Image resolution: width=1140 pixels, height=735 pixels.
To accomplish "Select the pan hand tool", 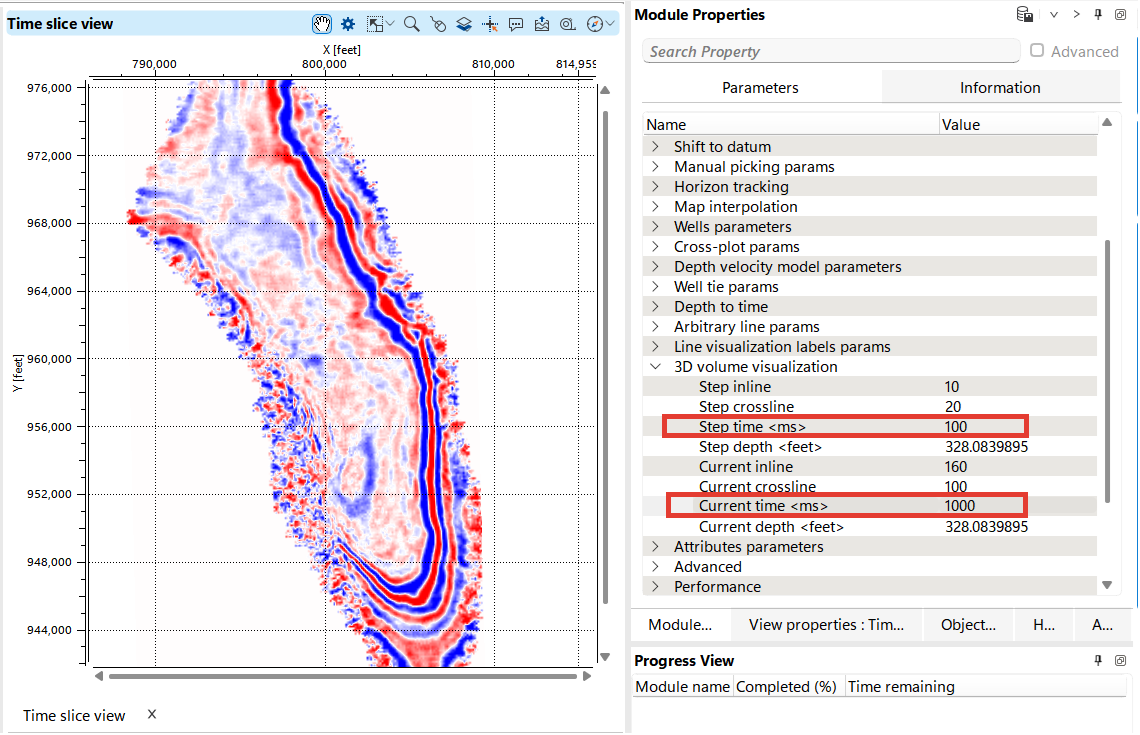I will coord(322,23).
